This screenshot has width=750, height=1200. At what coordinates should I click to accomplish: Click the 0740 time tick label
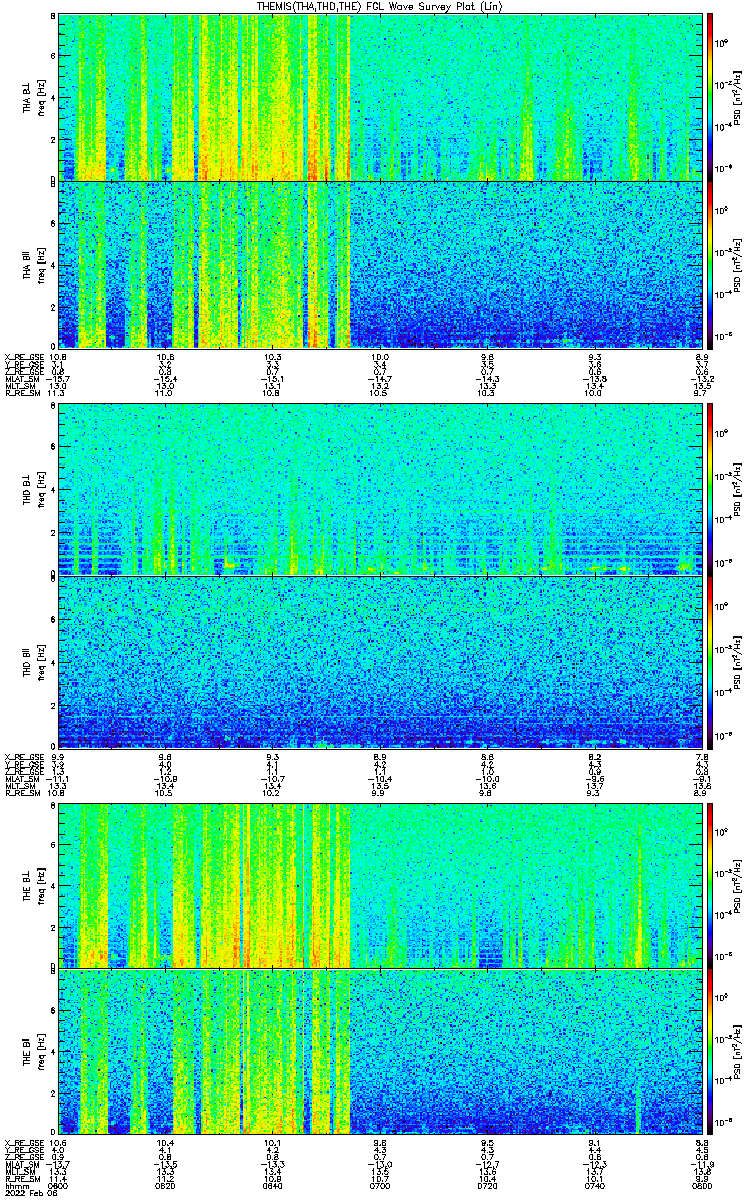594,1185
